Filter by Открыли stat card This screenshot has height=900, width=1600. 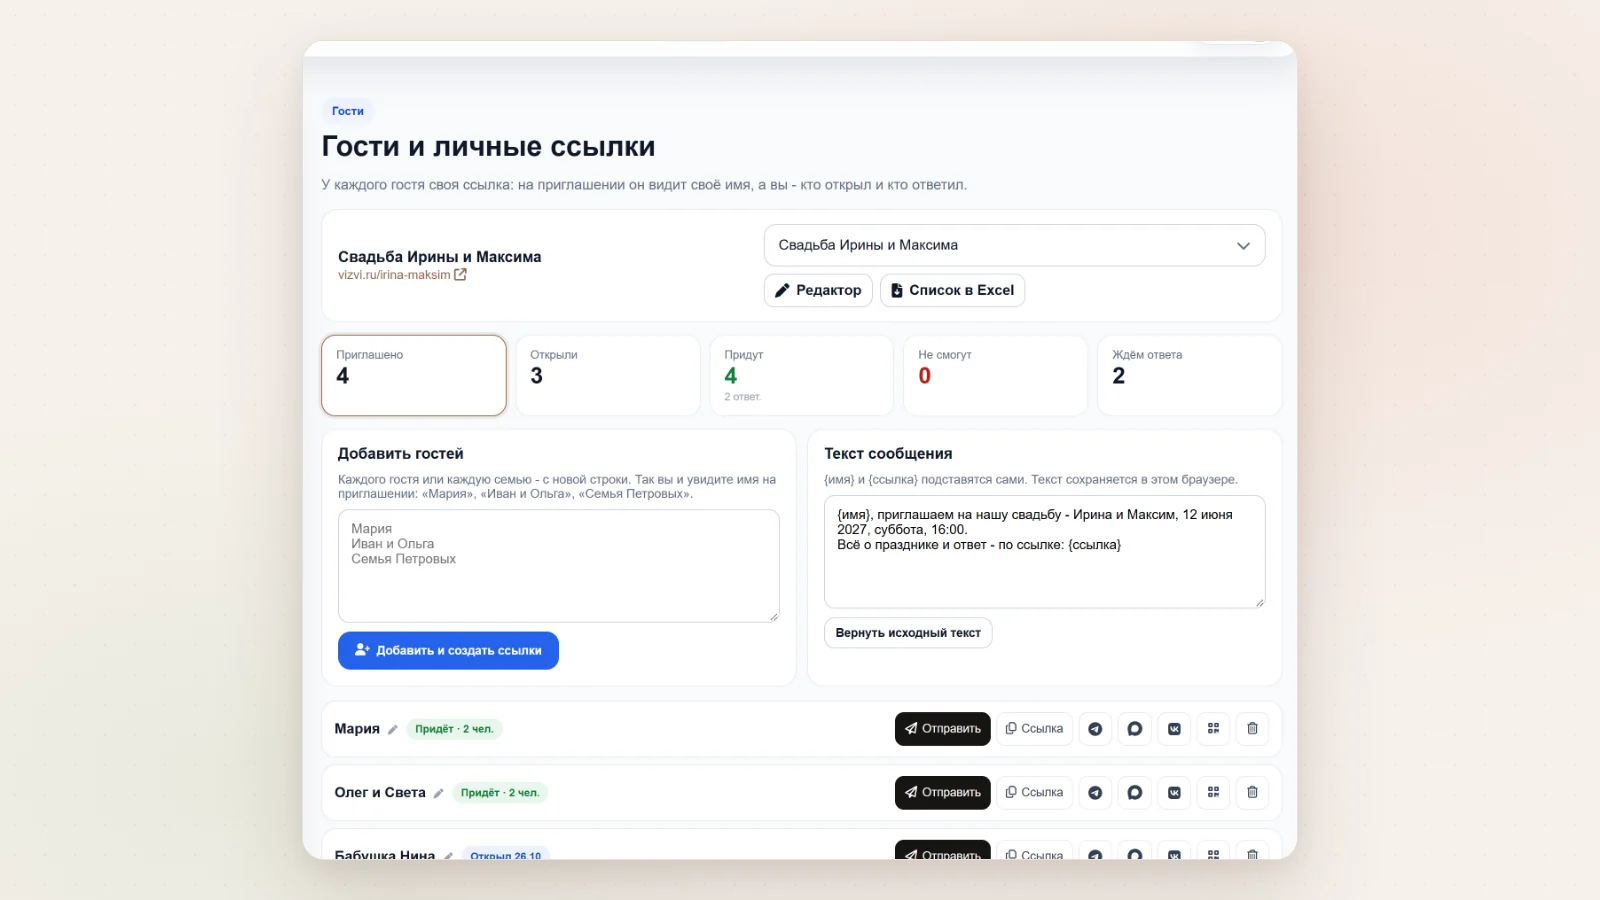coord(608,375)
